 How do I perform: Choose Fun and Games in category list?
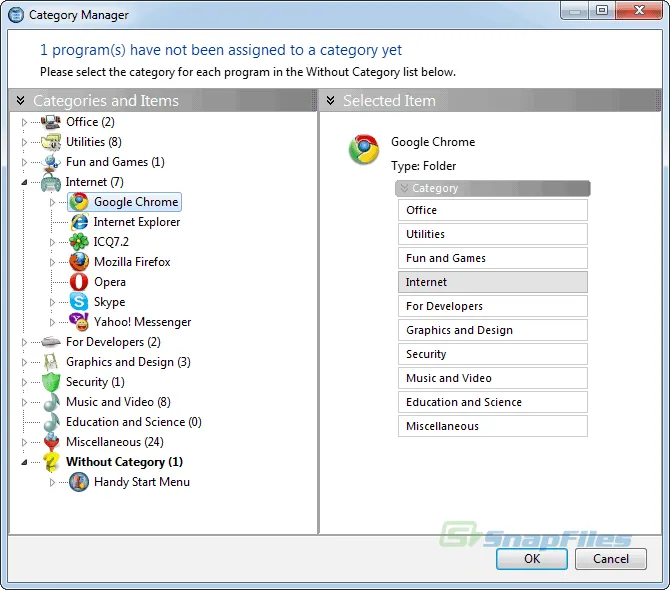pos(493,258)
